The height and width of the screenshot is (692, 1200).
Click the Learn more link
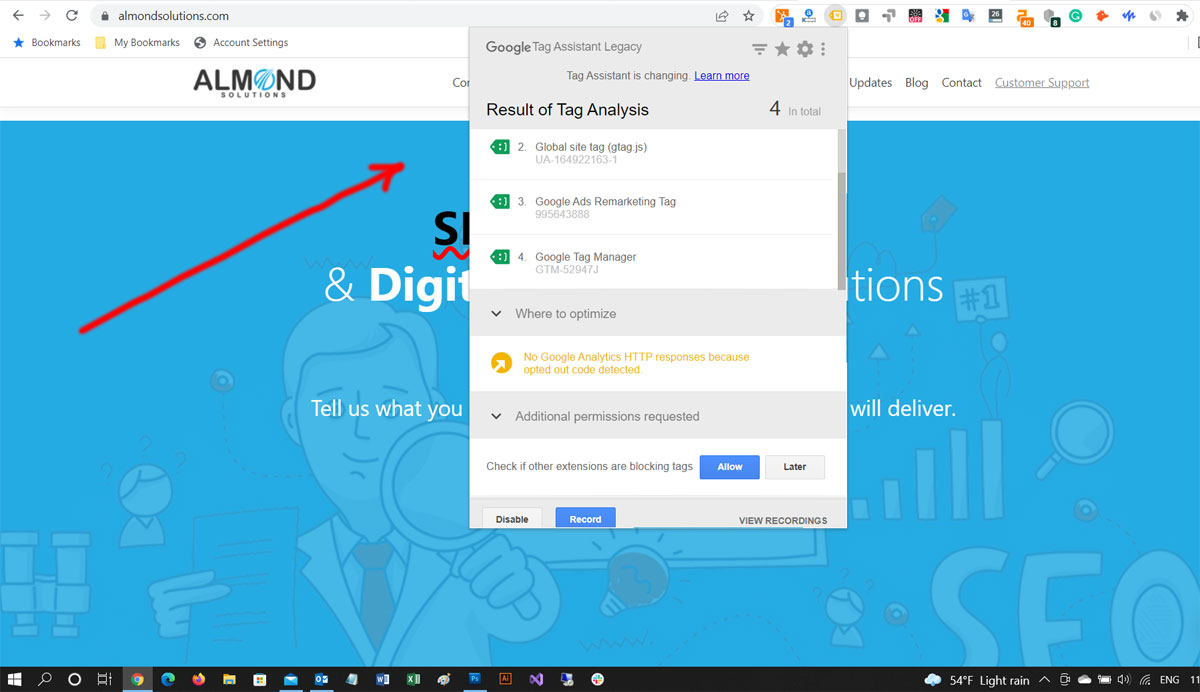tap(722, 76)
